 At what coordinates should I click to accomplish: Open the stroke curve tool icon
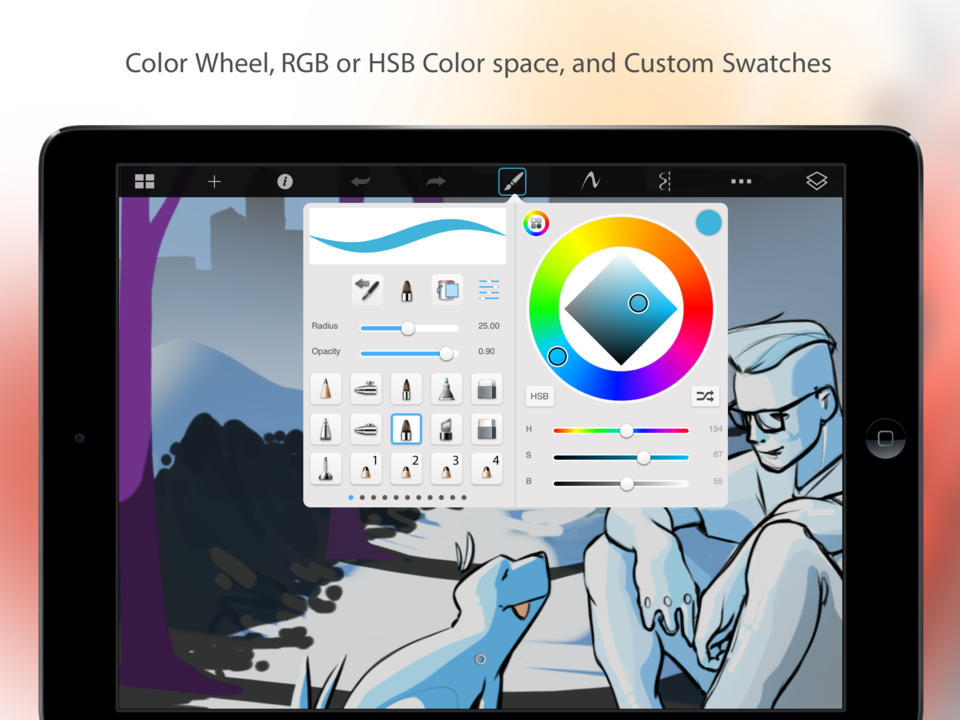[590, 181]
